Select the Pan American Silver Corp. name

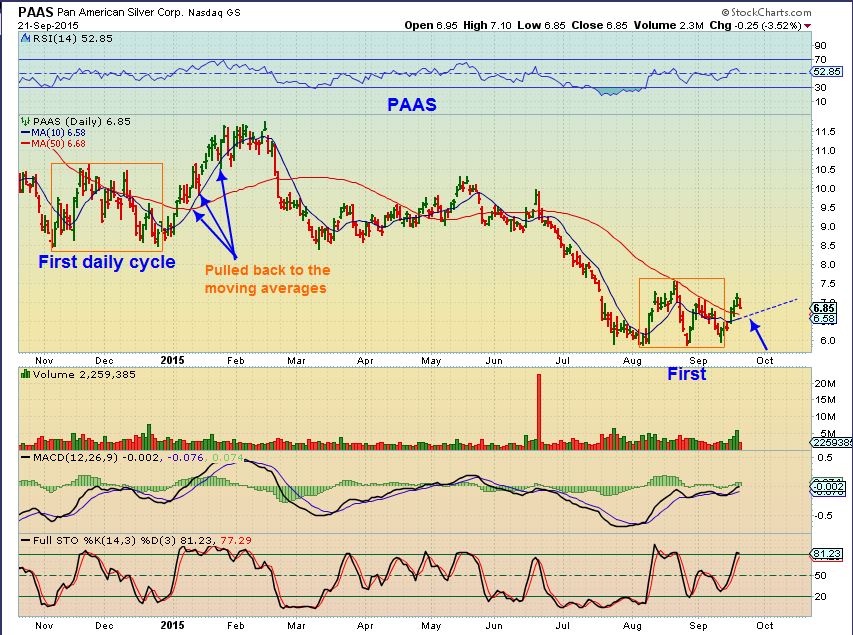[x=120, y=10]
